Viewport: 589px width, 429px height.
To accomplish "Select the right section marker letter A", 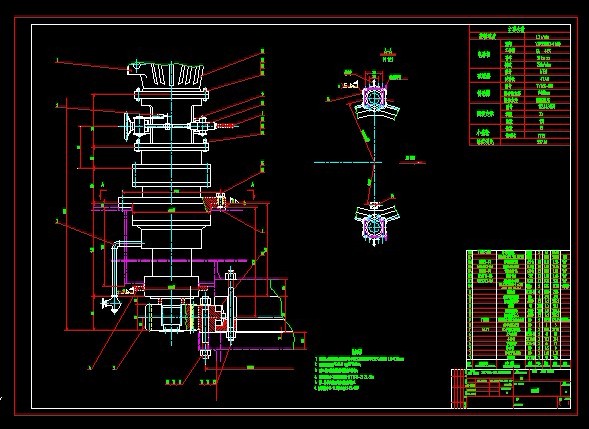I will coord(252,184).
